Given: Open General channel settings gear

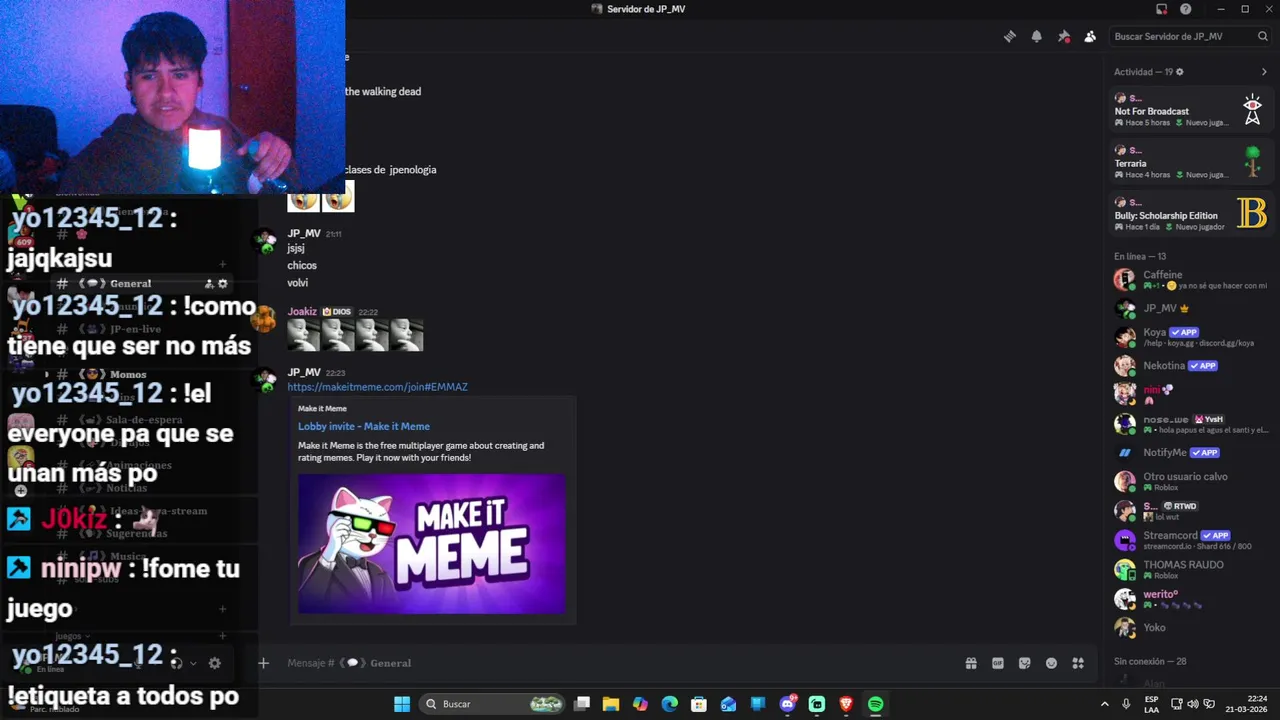Looking at the screenshot, I should pos(222,284).
